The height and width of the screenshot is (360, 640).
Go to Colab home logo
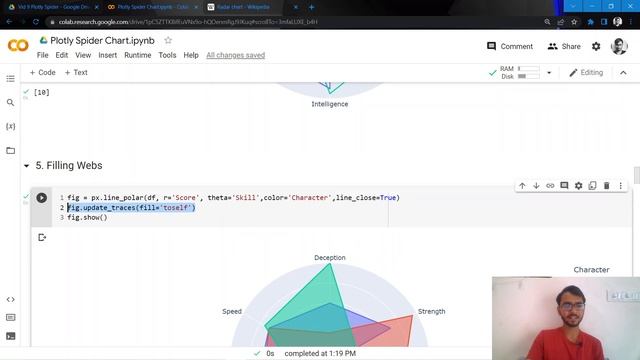point(18,46)
